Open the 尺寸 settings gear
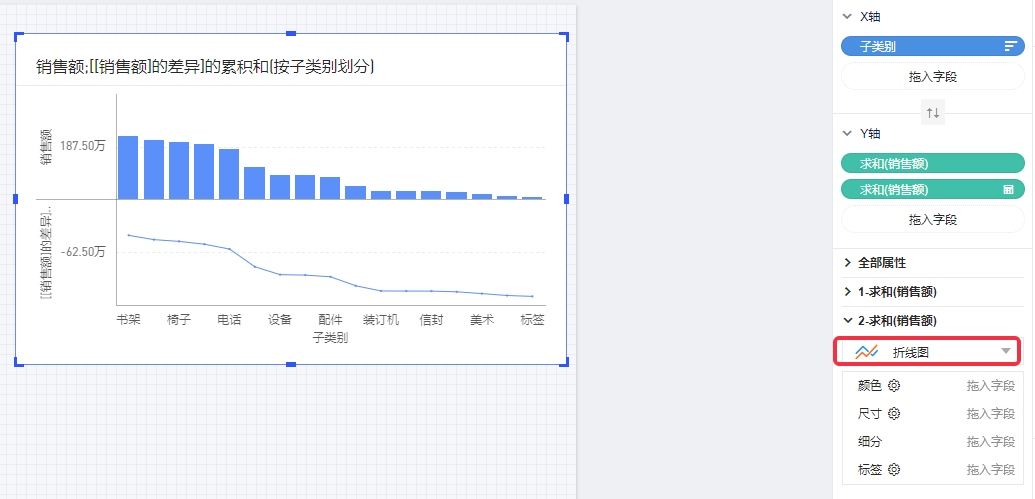Screen dimensions: 1035x499 tap(894, 413)
